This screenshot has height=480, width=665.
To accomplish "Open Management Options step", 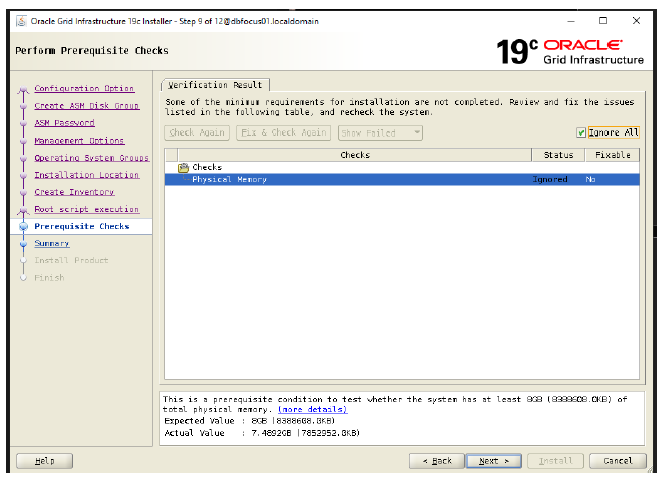I will (79, 140).
